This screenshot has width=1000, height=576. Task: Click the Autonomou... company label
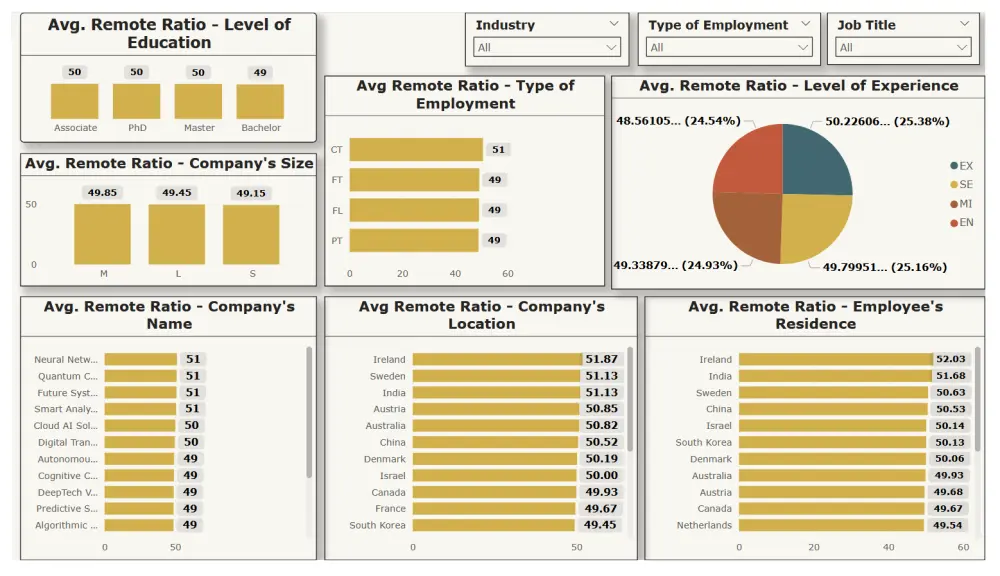[x=68, y=459]
